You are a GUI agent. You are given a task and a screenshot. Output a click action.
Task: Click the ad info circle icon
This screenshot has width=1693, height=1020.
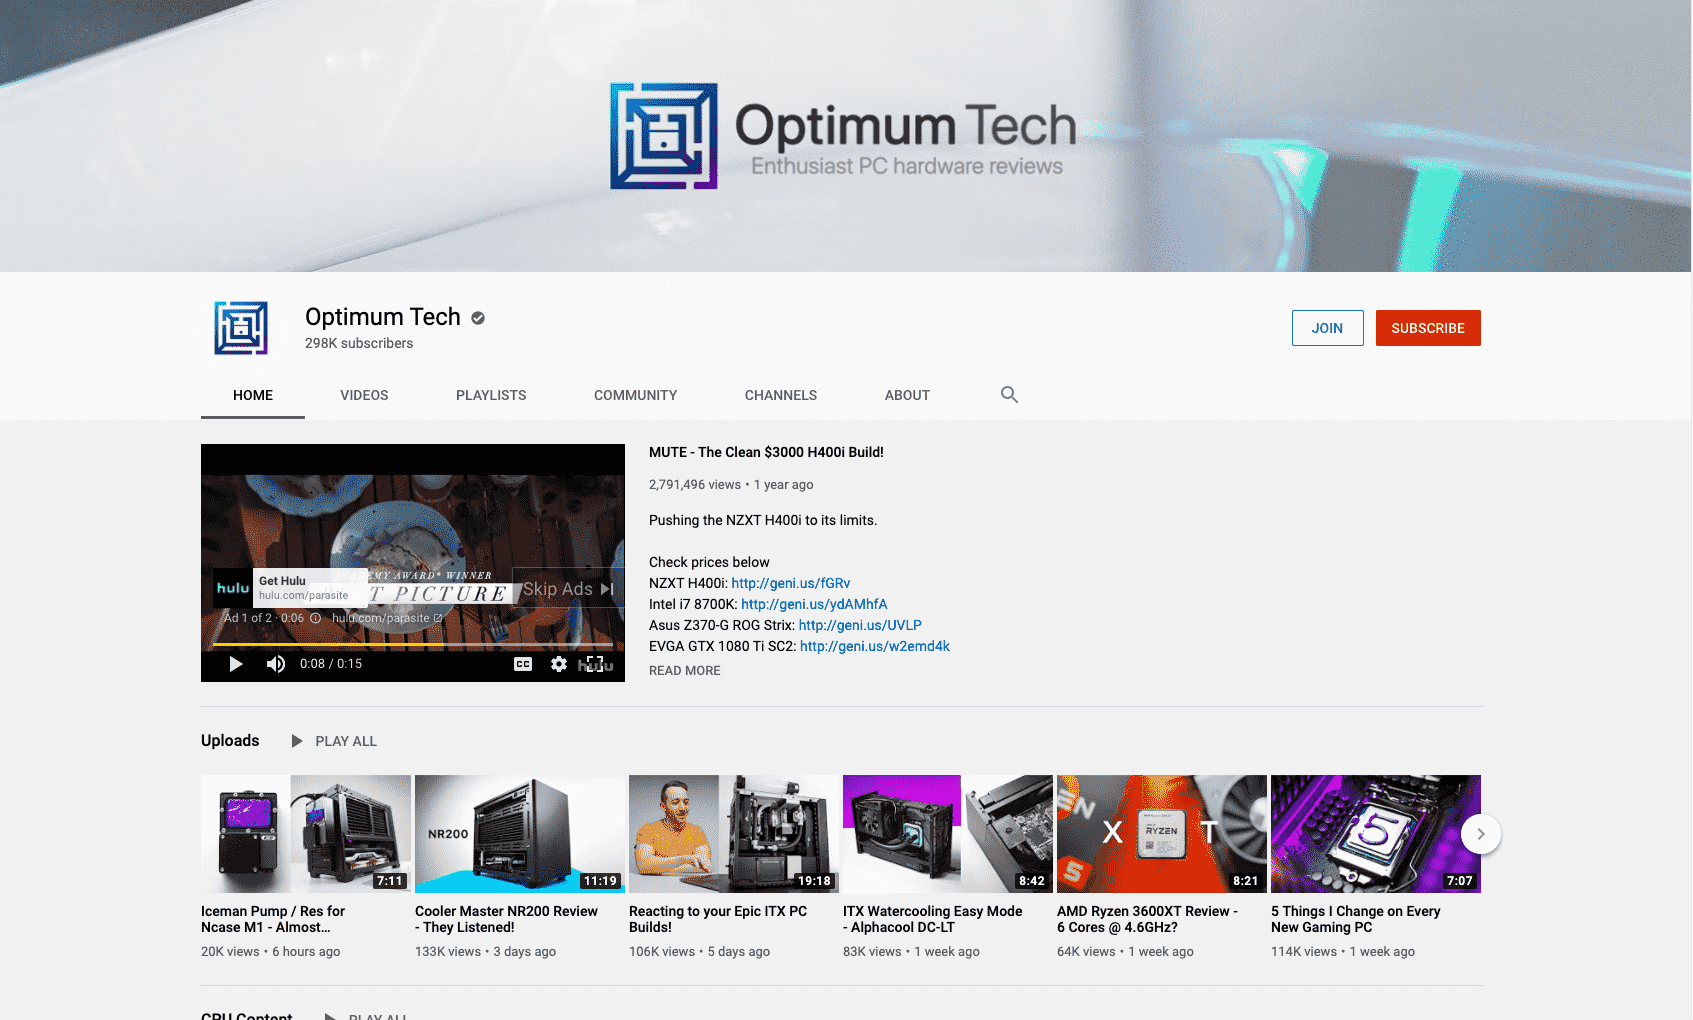pos(315,618)
